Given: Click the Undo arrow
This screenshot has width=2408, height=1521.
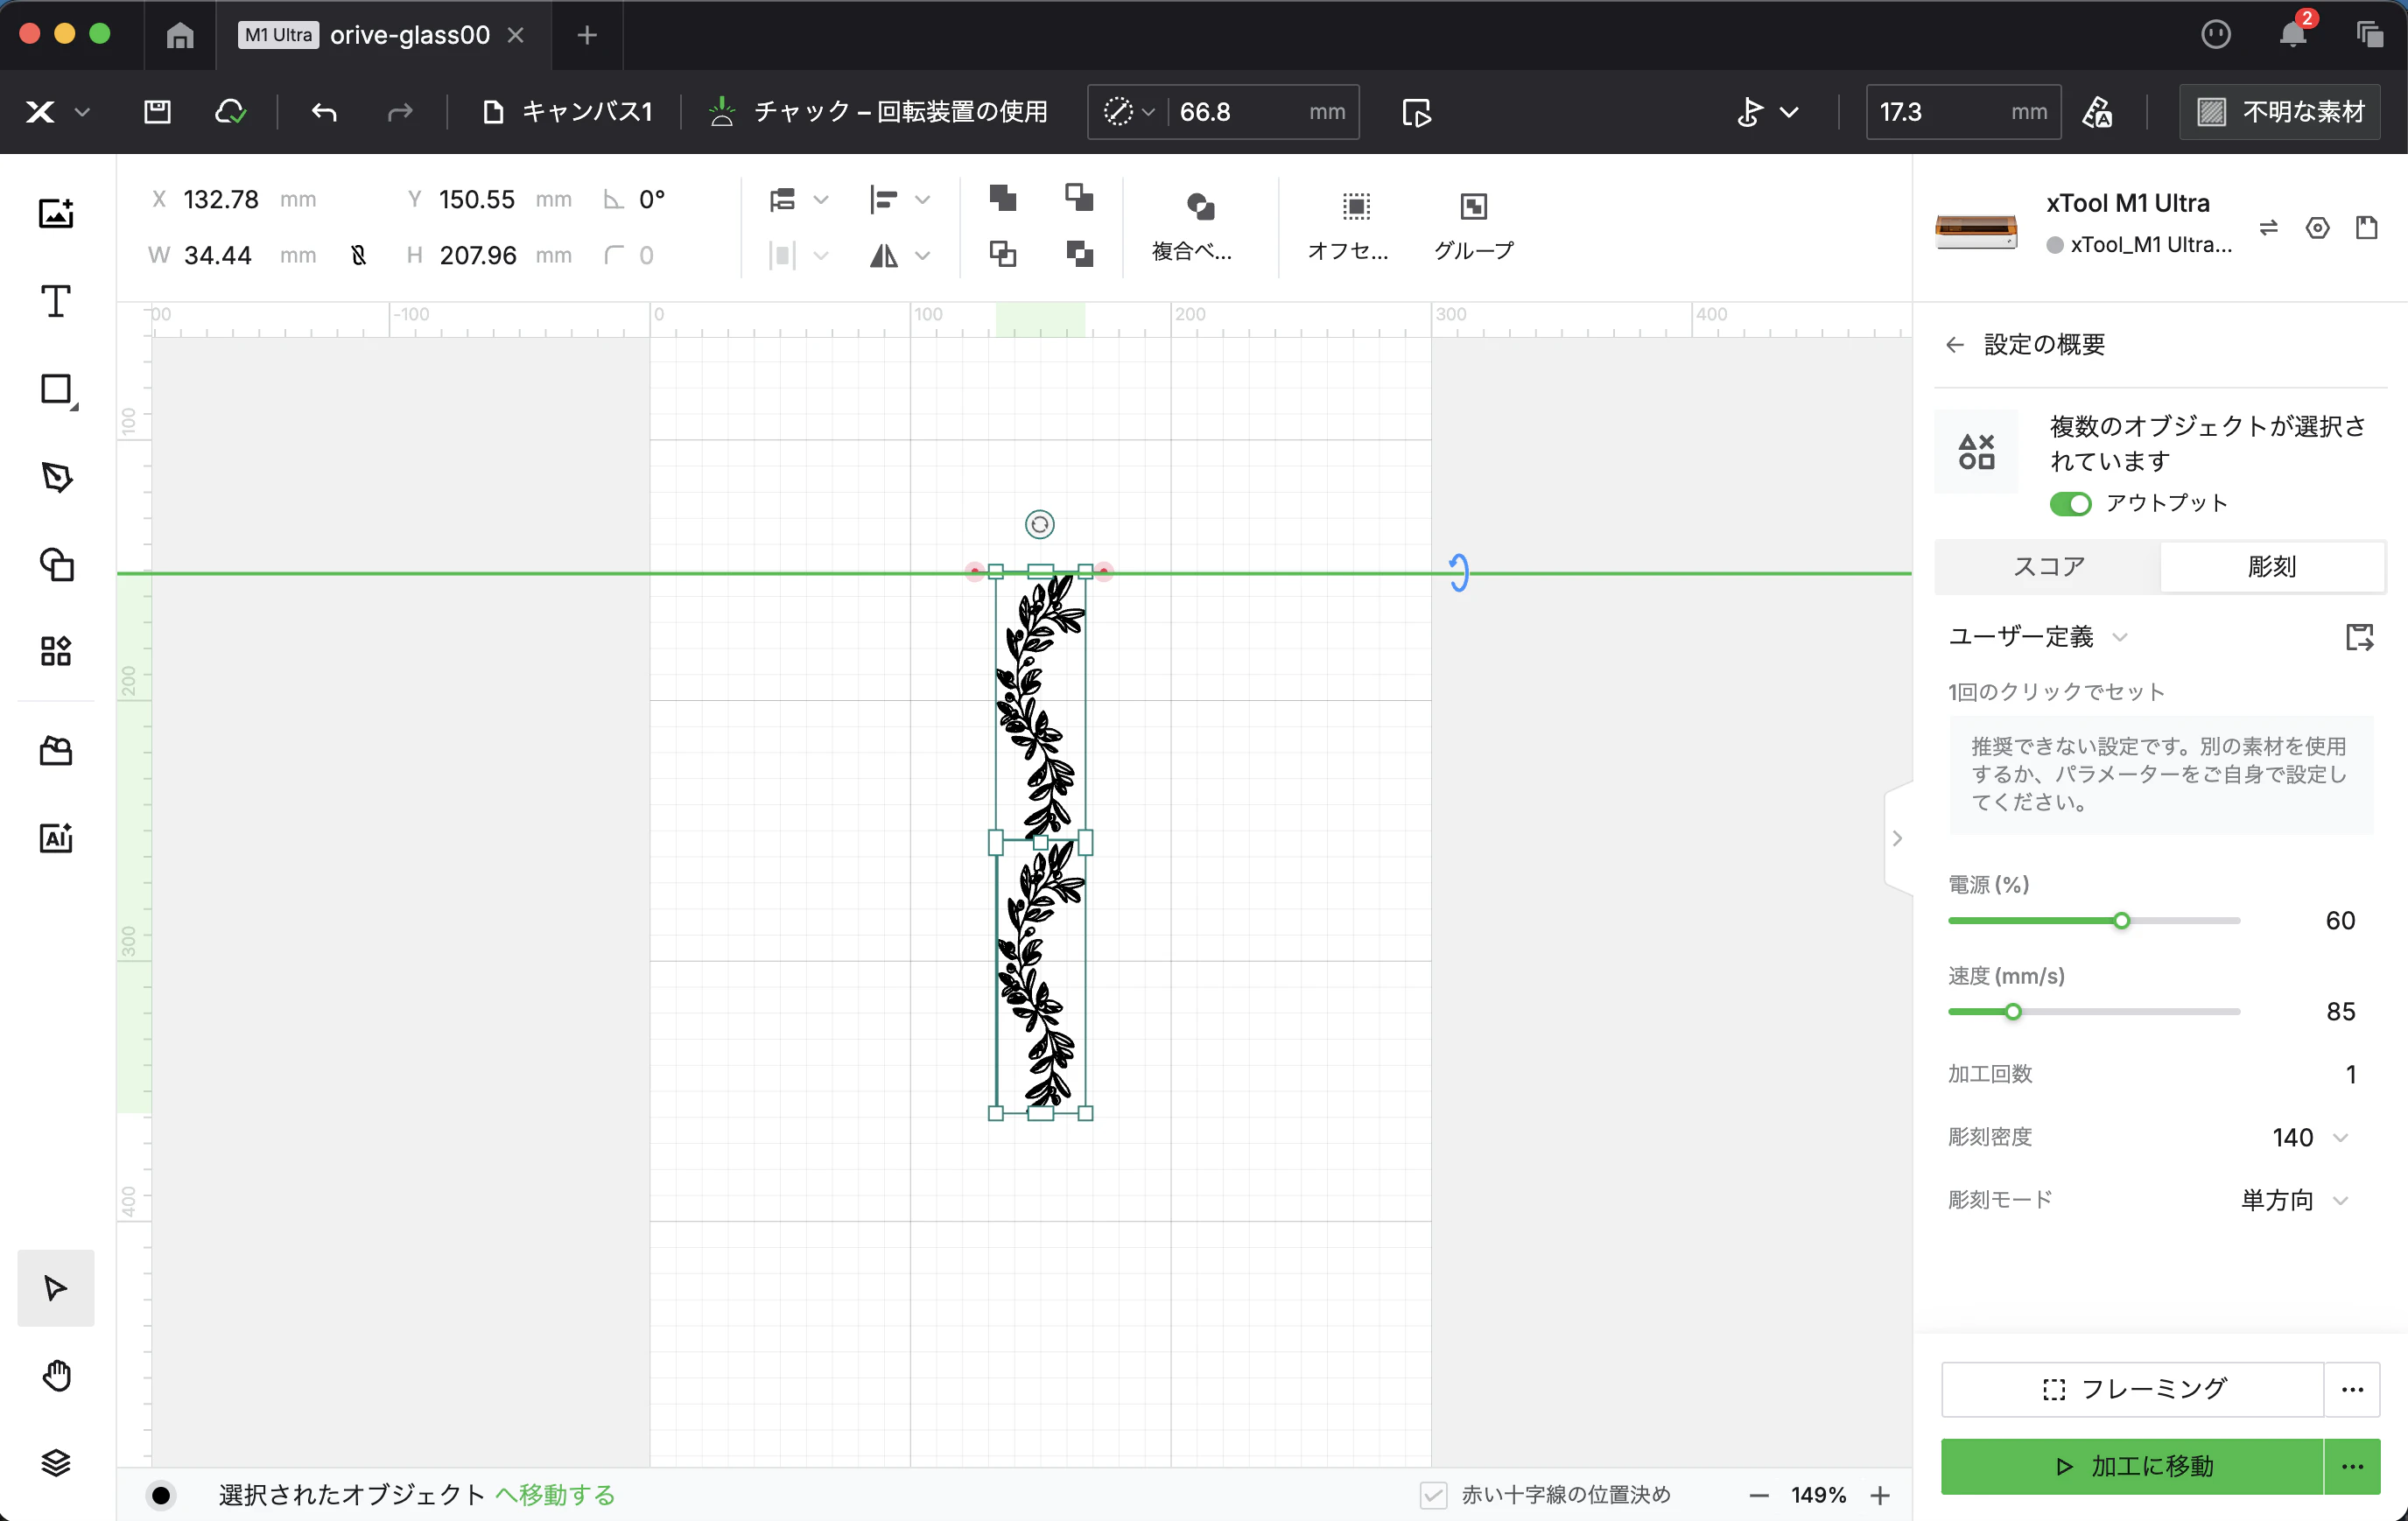Looking at the screenshot, I should tap(323, 112).
